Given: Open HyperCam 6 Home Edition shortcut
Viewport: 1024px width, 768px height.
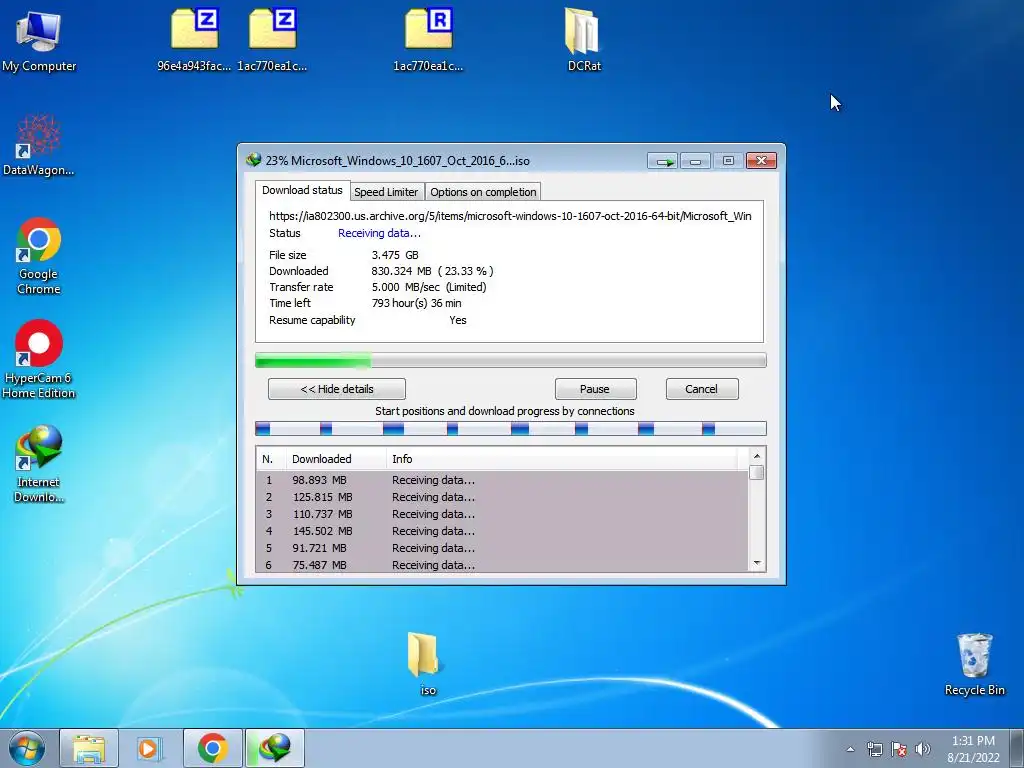Looking at the screenshot, I should tap(38, 359).
